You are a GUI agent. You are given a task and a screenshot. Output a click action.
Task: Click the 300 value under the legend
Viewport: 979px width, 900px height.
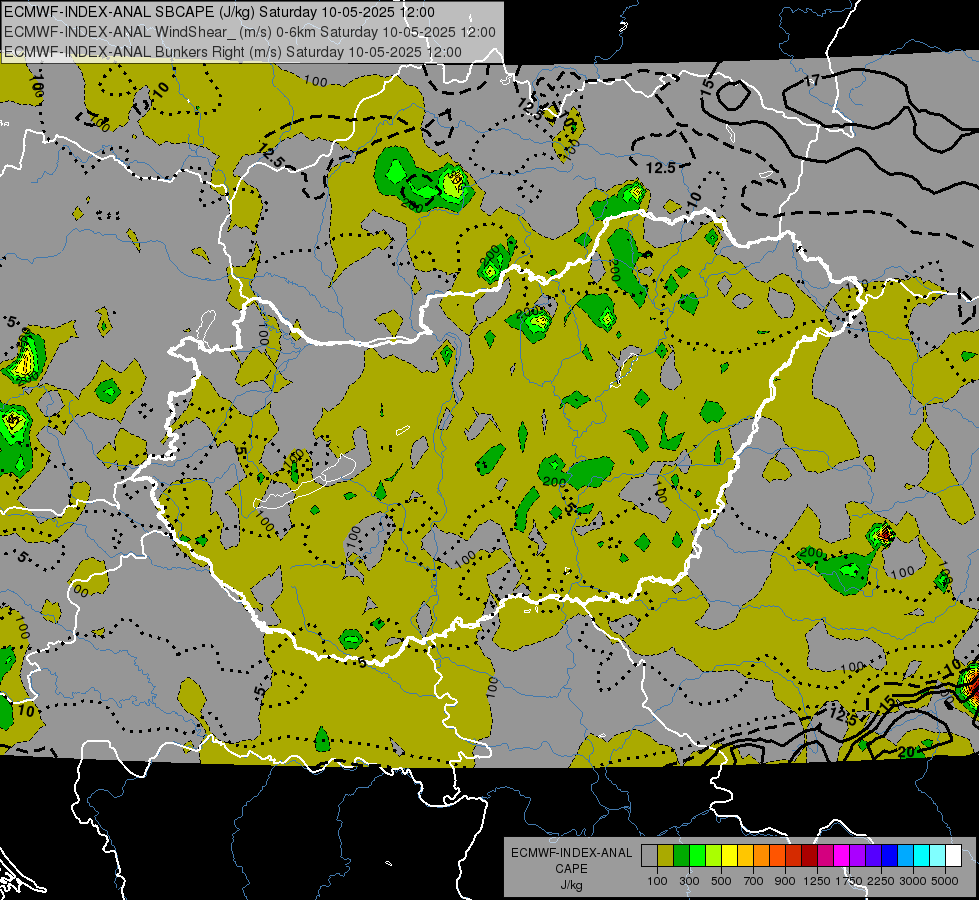coord(689,881)
